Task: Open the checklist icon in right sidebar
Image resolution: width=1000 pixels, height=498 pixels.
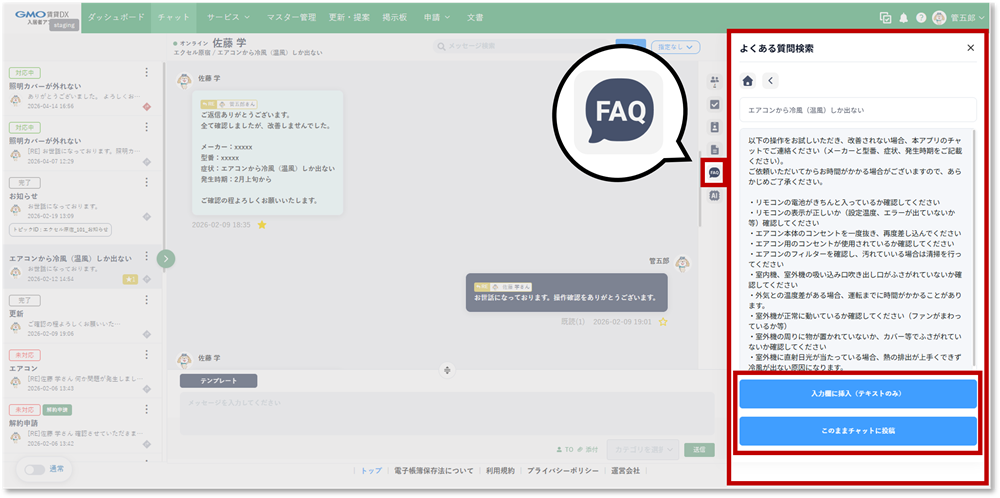Action: click(714, 104)
